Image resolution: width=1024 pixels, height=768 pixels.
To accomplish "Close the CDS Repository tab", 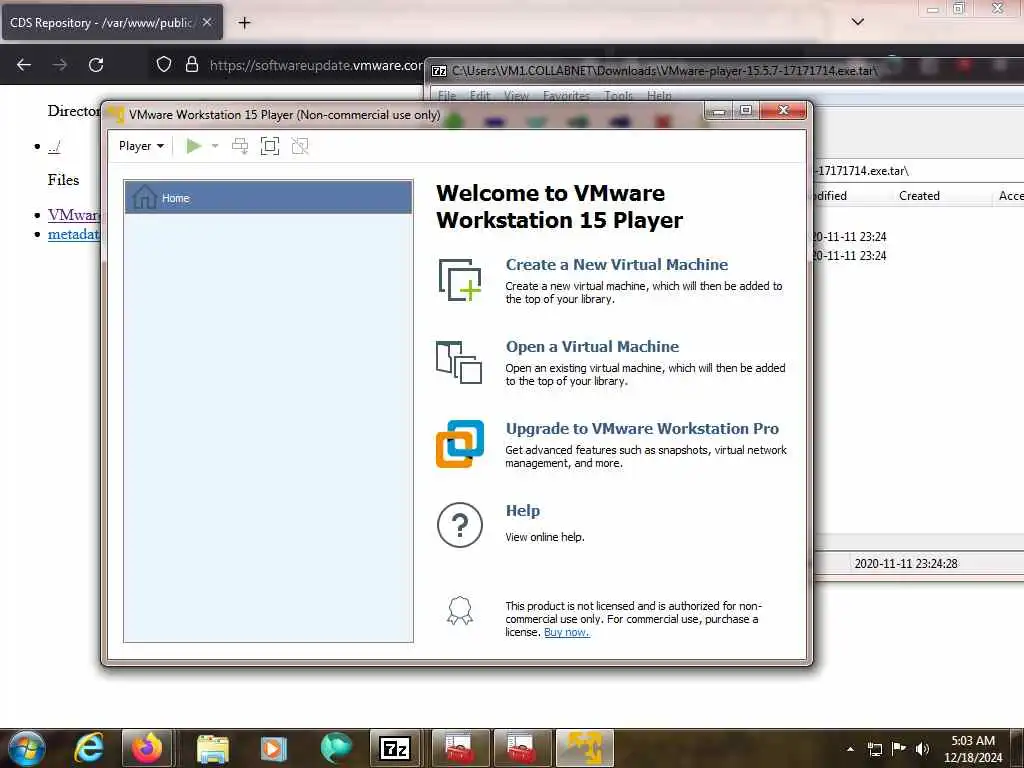I will click(x=207, y=22).
